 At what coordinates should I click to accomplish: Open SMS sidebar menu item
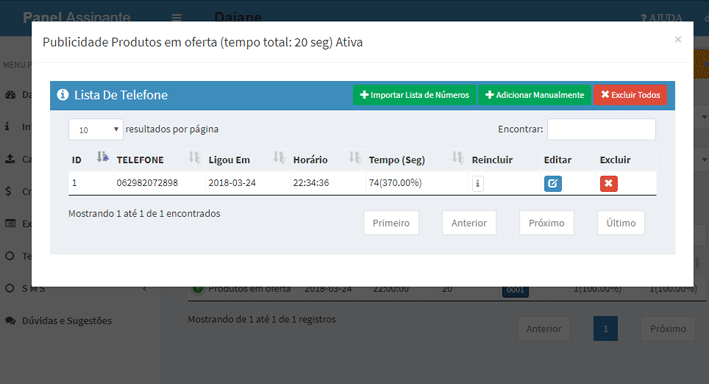pos(33,289)
